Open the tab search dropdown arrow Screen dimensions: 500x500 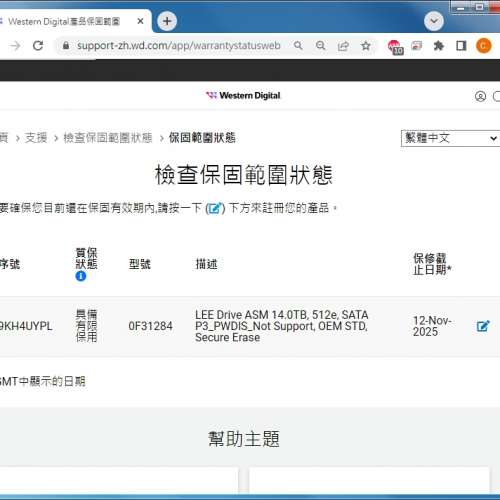tap(434, 21)
